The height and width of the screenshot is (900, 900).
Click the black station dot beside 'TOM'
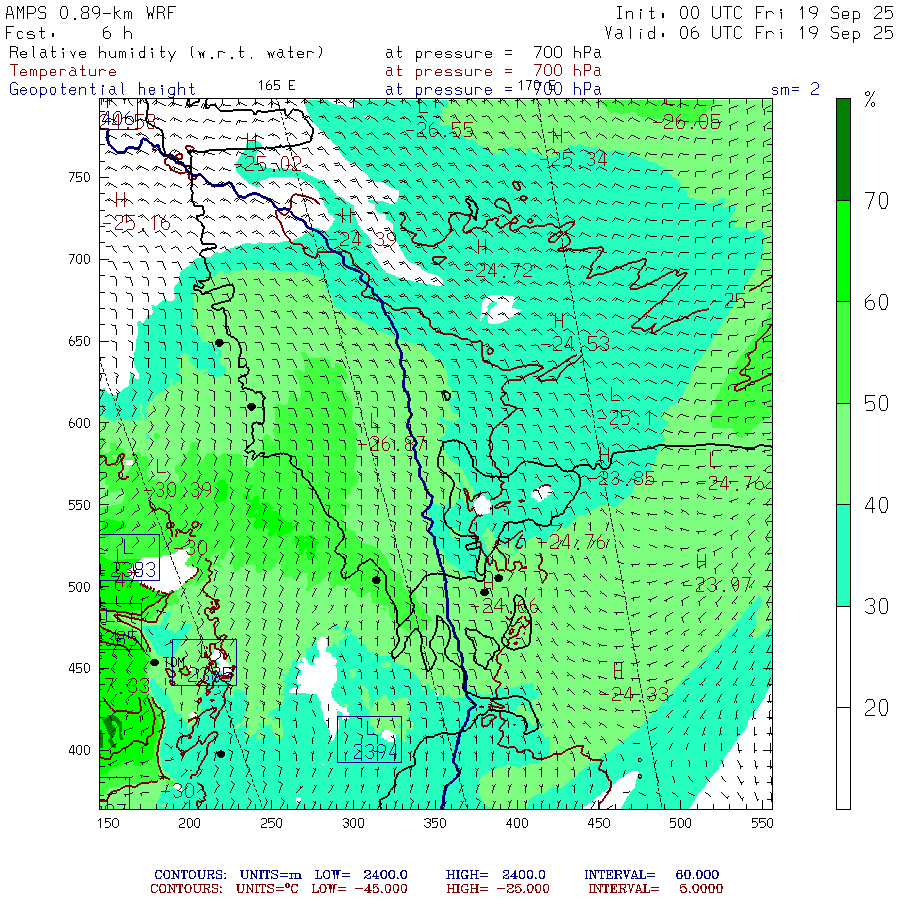click(x=154, y=662)
